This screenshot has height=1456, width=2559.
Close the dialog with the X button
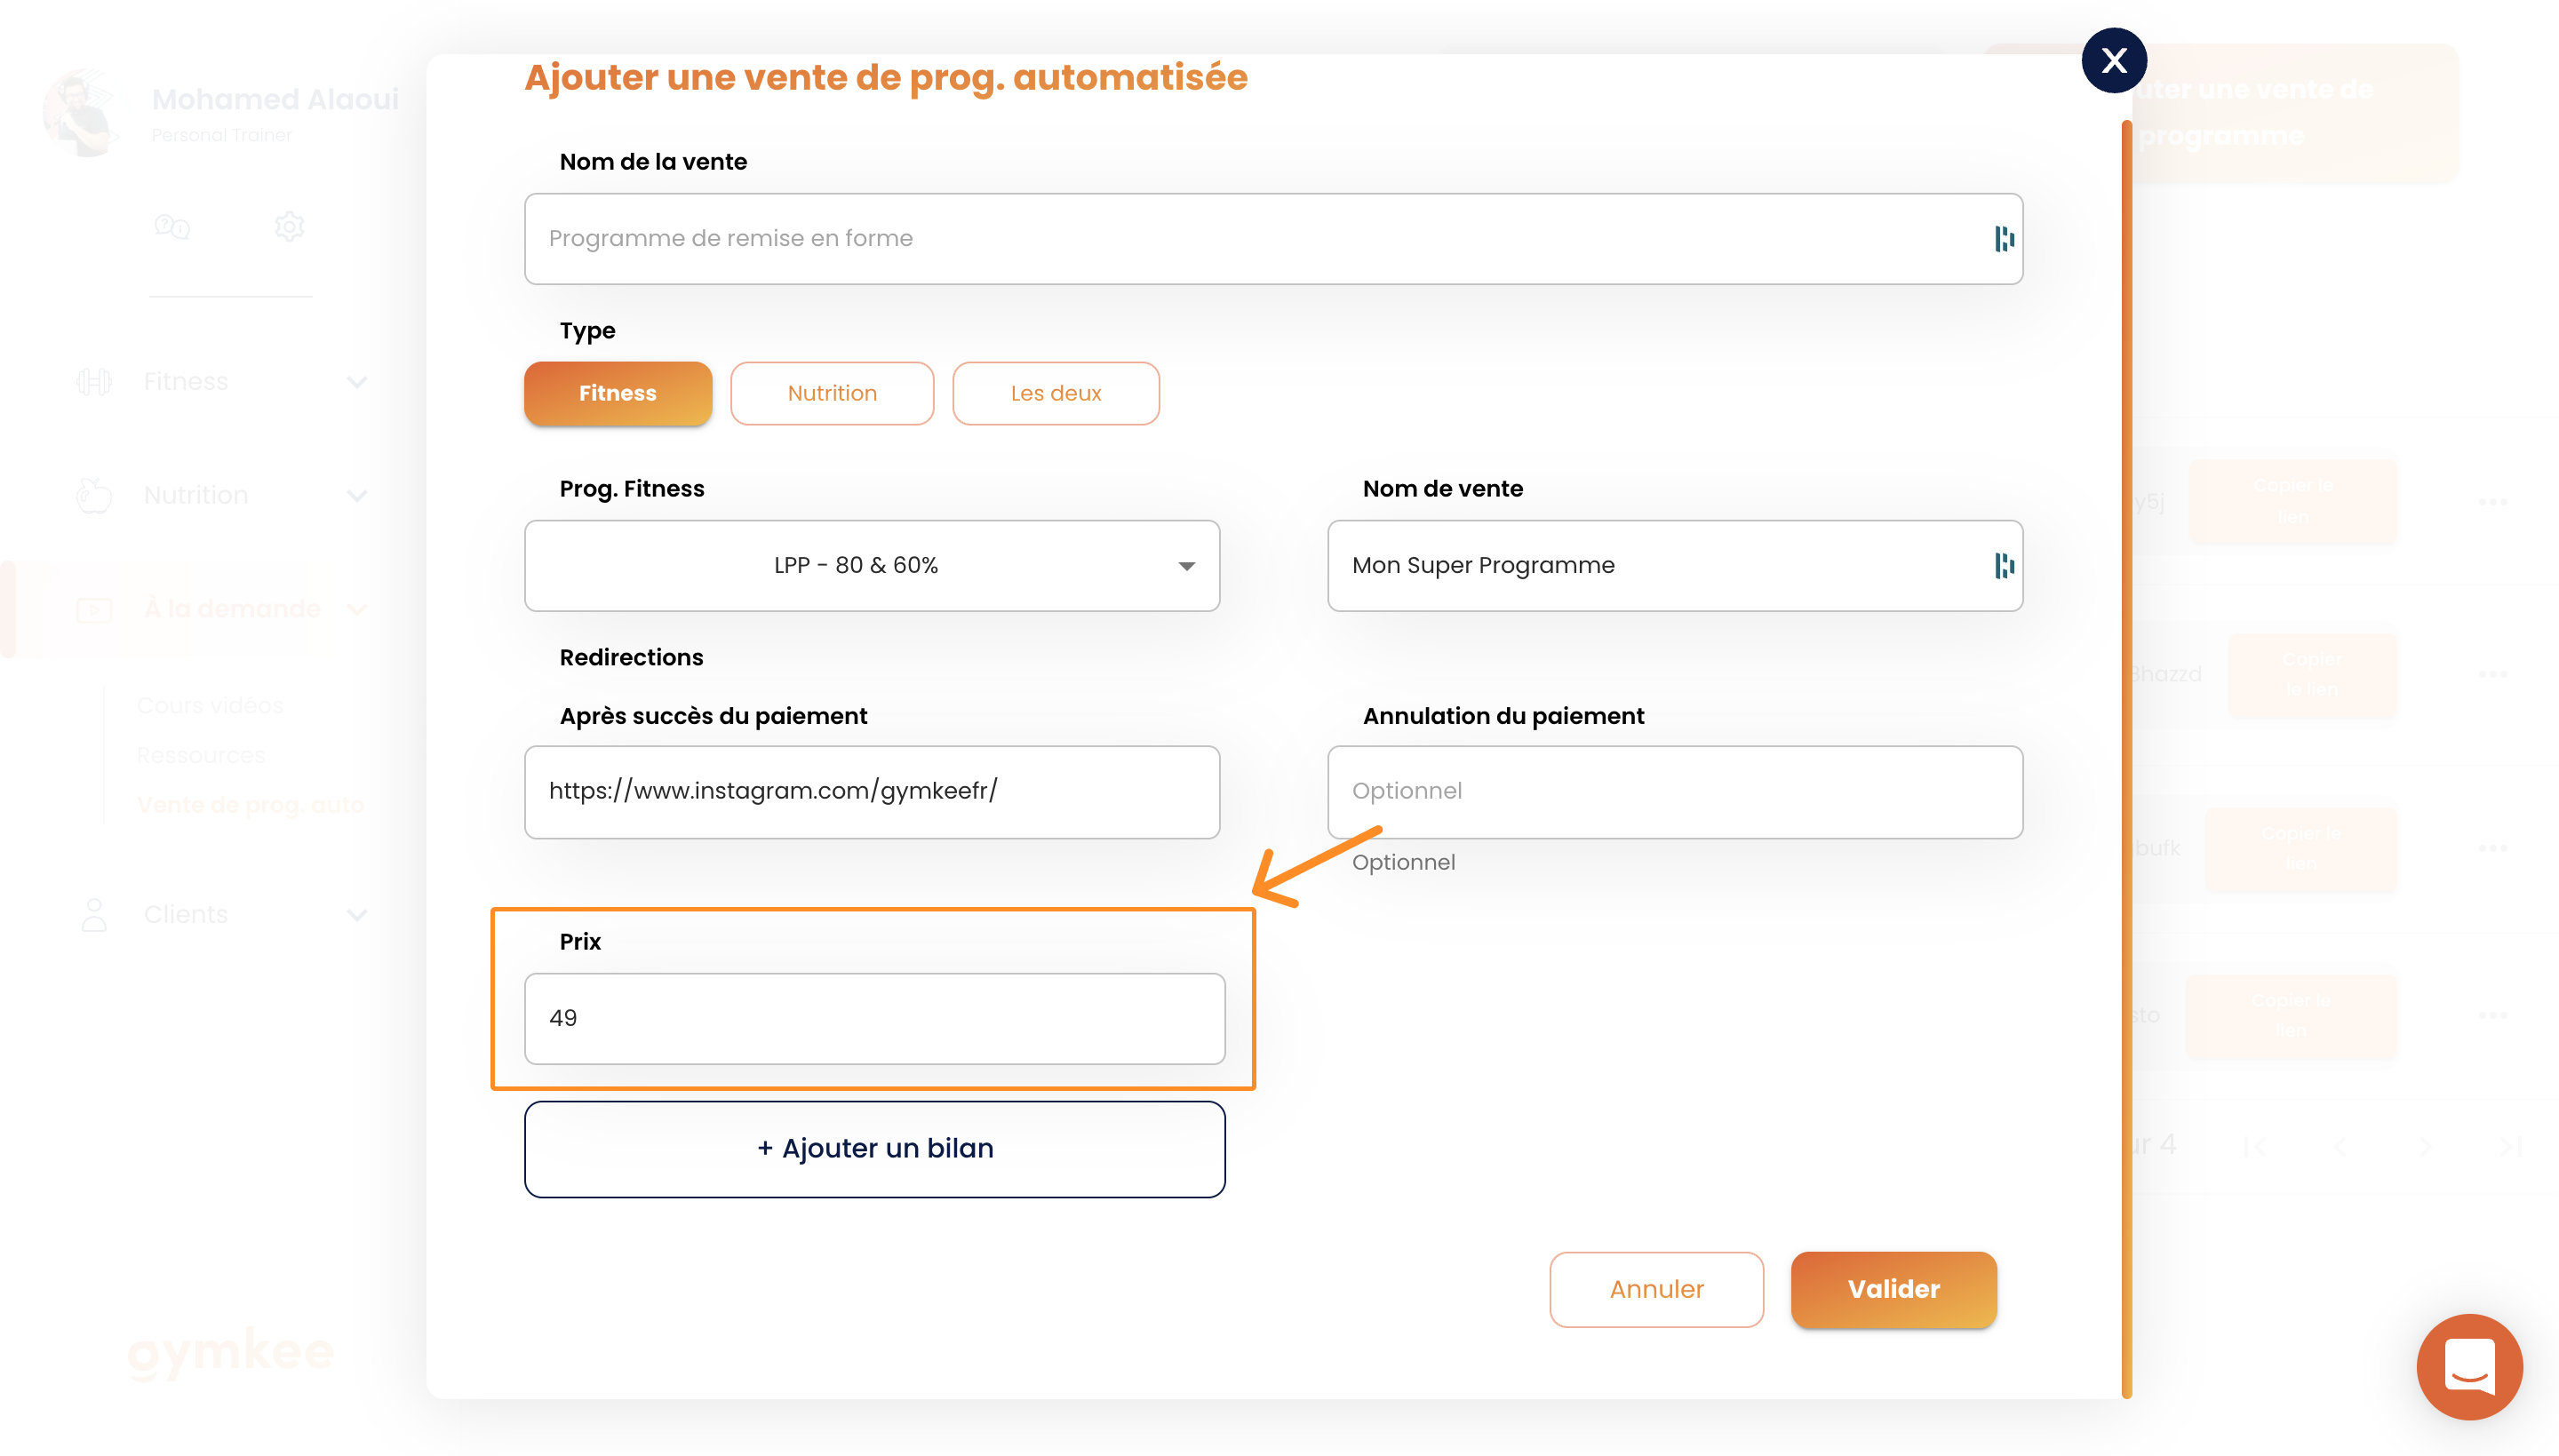2113,61
